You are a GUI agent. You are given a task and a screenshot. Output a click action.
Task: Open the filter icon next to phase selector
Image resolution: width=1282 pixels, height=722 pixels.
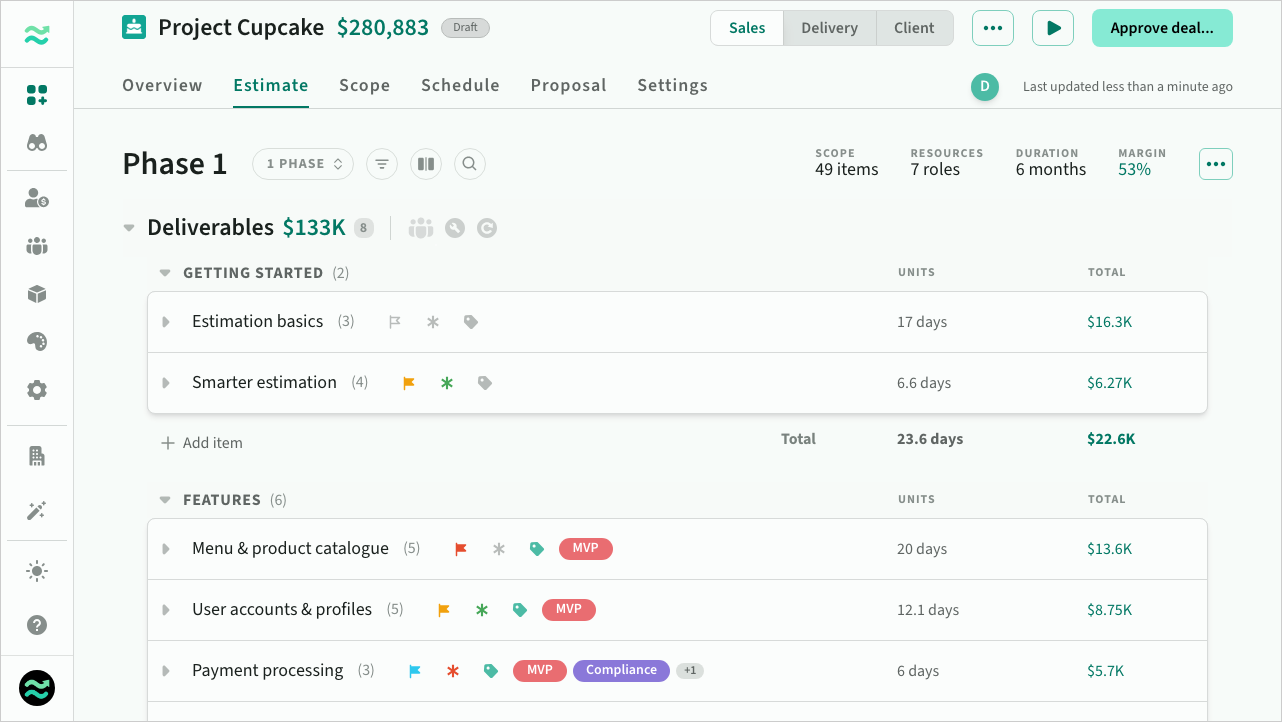(x=382, y=164)
